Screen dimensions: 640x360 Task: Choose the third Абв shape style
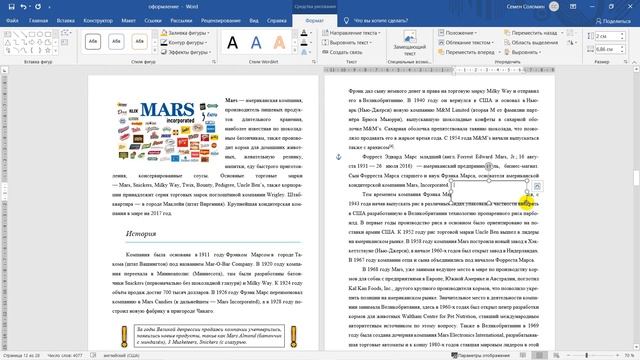coord(140,42)
